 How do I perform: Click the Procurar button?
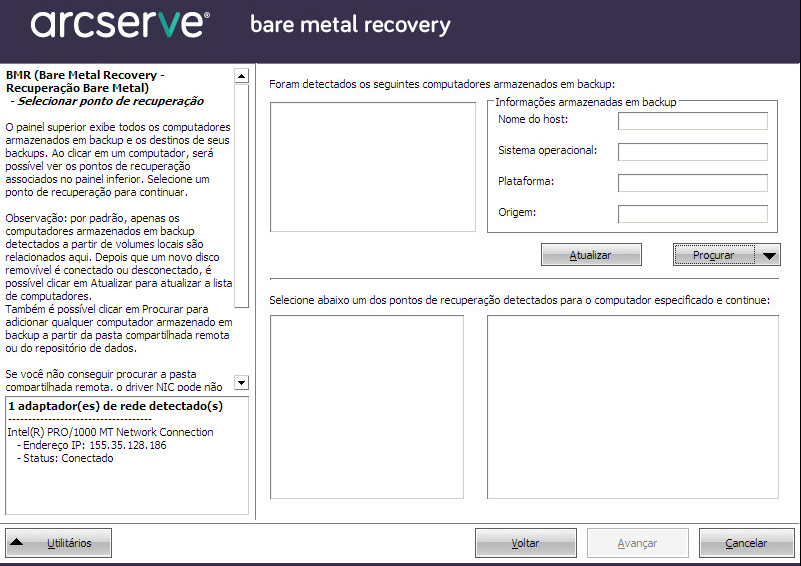714,254
